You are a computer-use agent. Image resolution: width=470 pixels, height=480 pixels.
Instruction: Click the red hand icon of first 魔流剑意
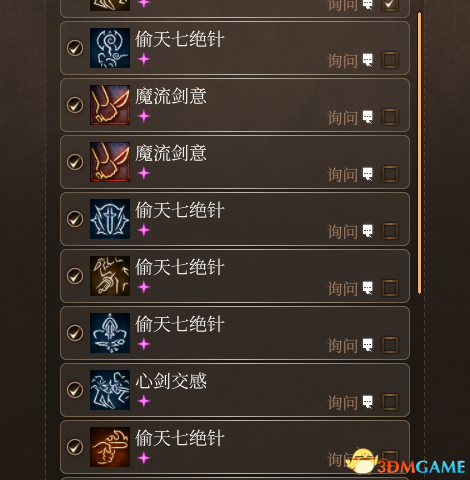[x=110, y=105]
